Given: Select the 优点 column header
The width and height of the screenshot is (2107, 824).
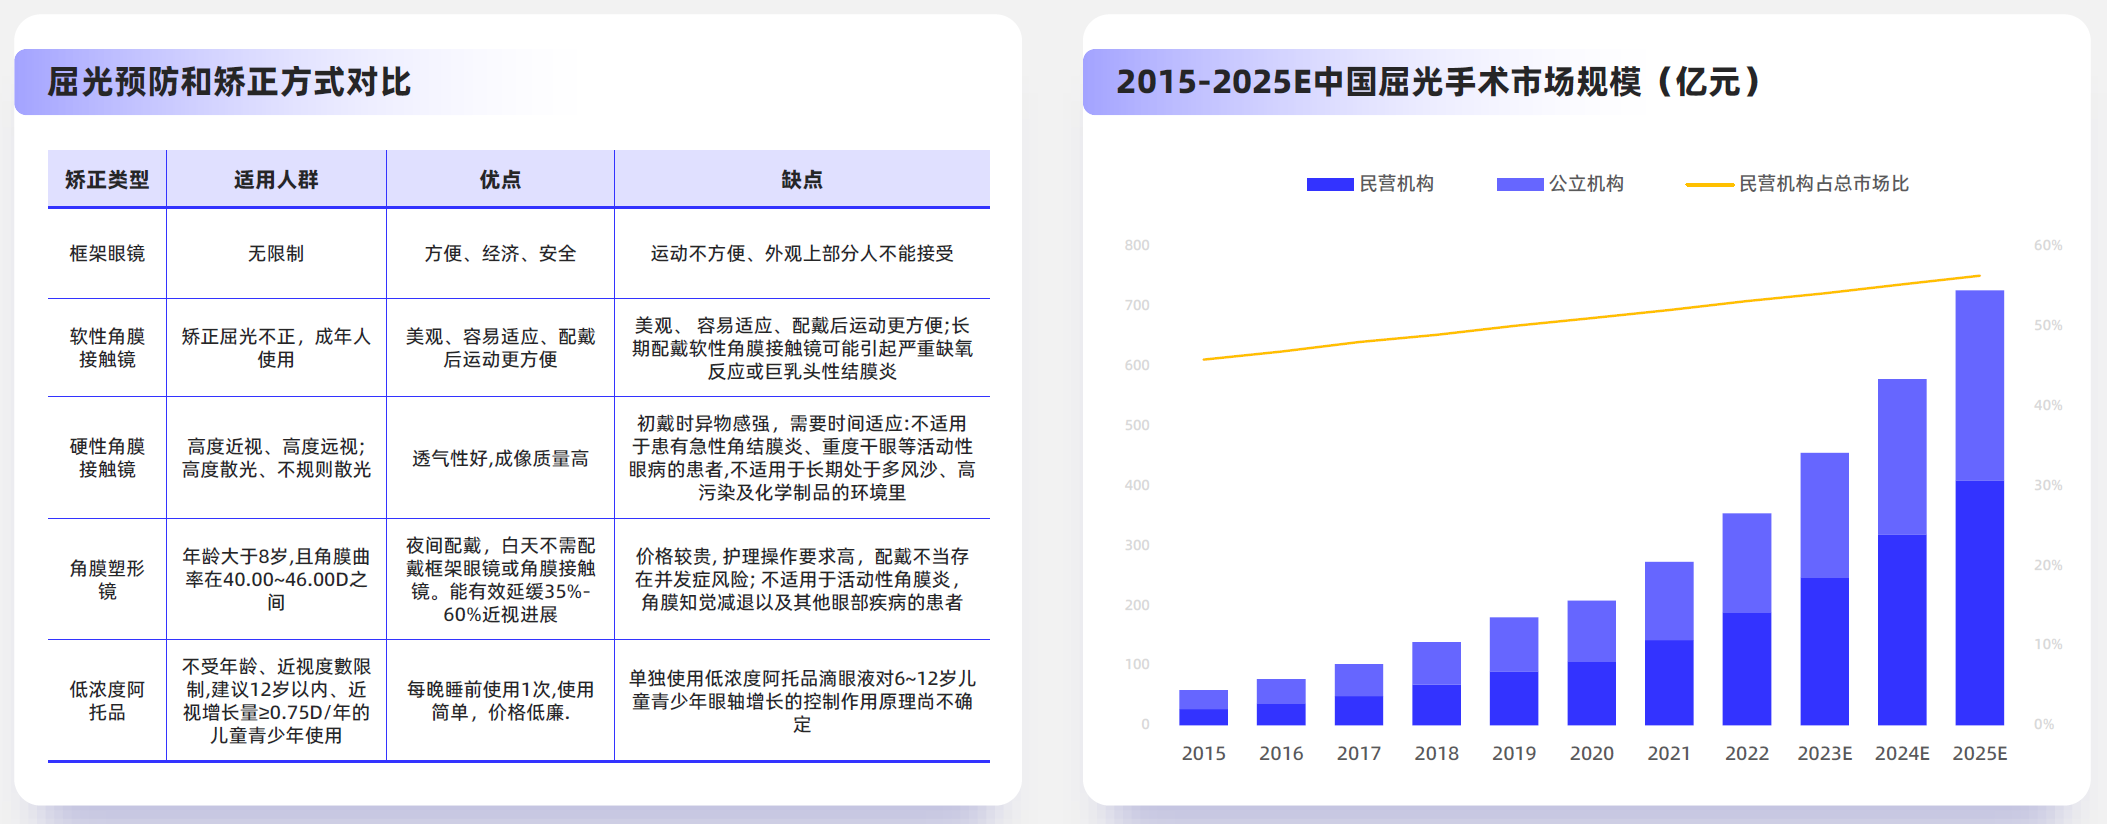Looking at the screenshot, I should (500, 180).
